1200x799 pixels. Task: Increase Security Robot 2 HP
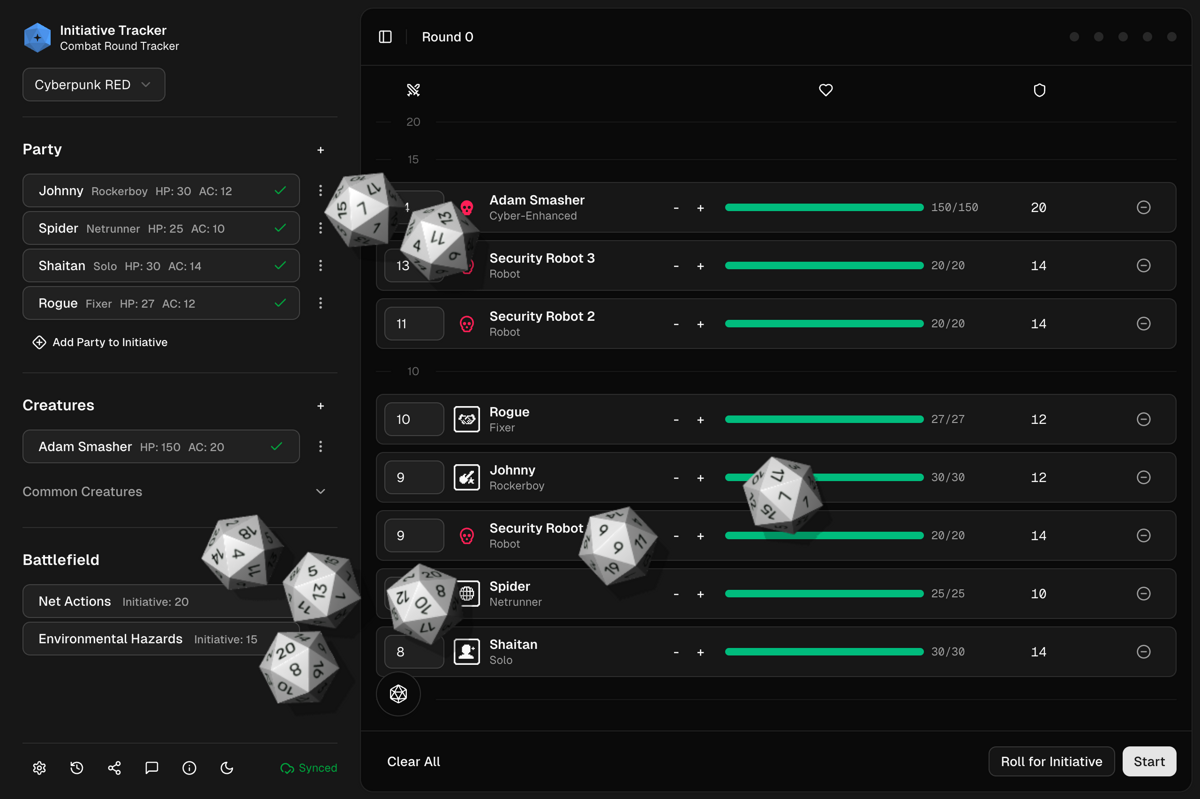coord(701,324)
